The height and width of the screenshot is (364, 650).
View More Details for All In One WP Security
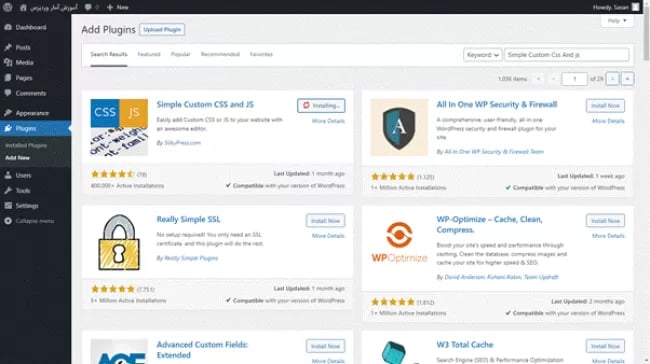click(608, 121)
